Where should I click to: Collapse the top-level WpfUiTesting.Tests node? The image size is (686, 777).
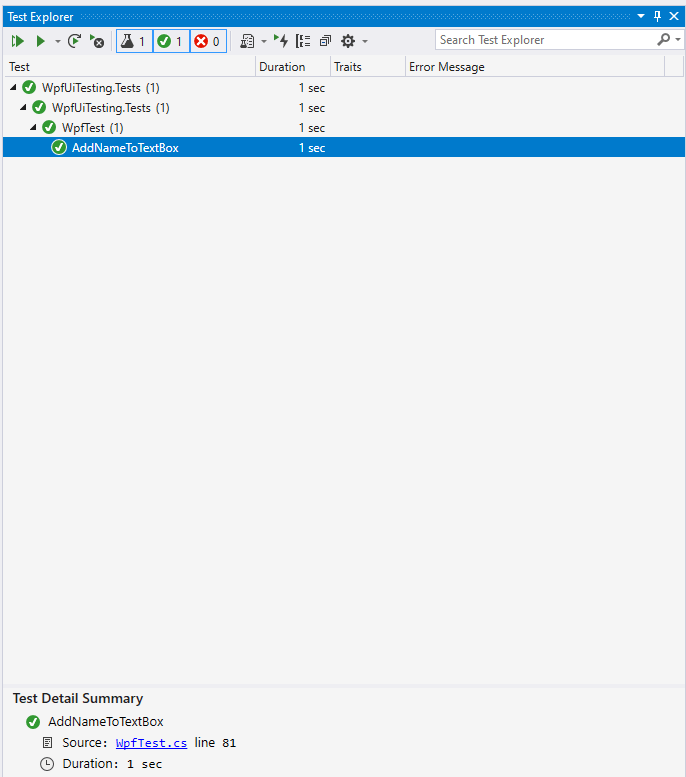tap(13, 88)
